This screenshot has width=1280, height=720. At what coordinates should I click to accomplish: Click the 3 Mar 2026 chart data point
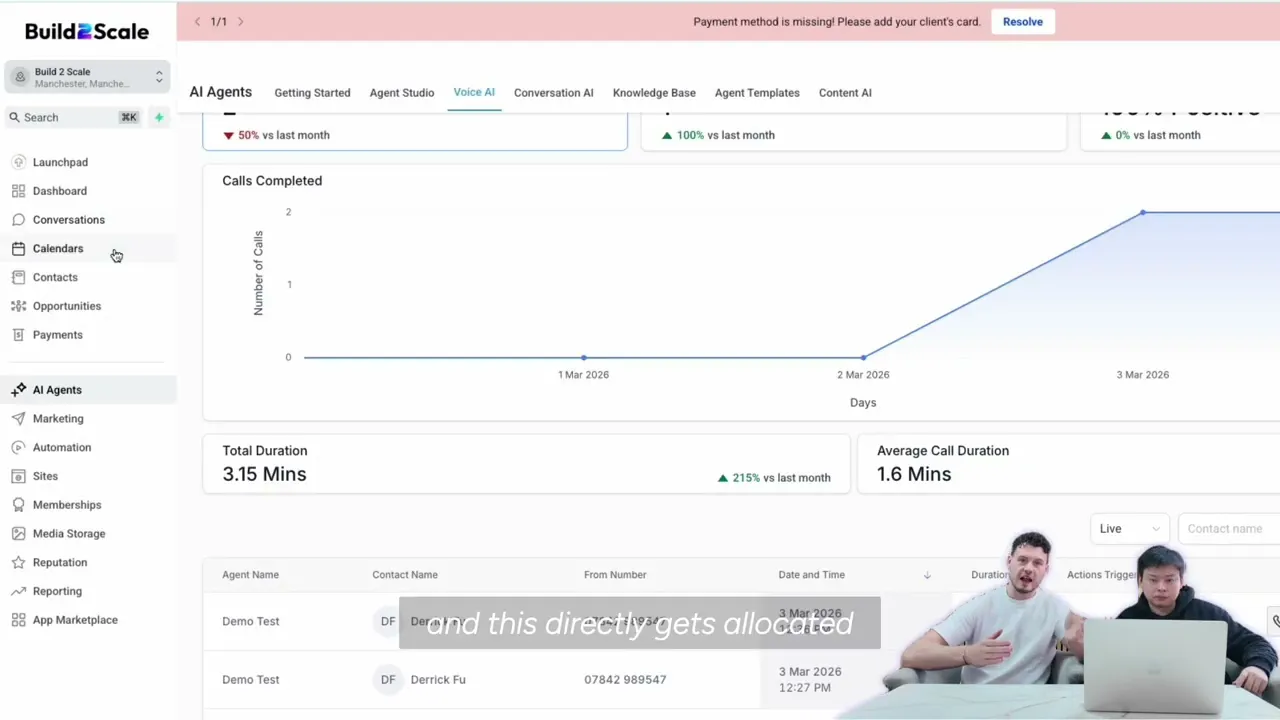1142,212
